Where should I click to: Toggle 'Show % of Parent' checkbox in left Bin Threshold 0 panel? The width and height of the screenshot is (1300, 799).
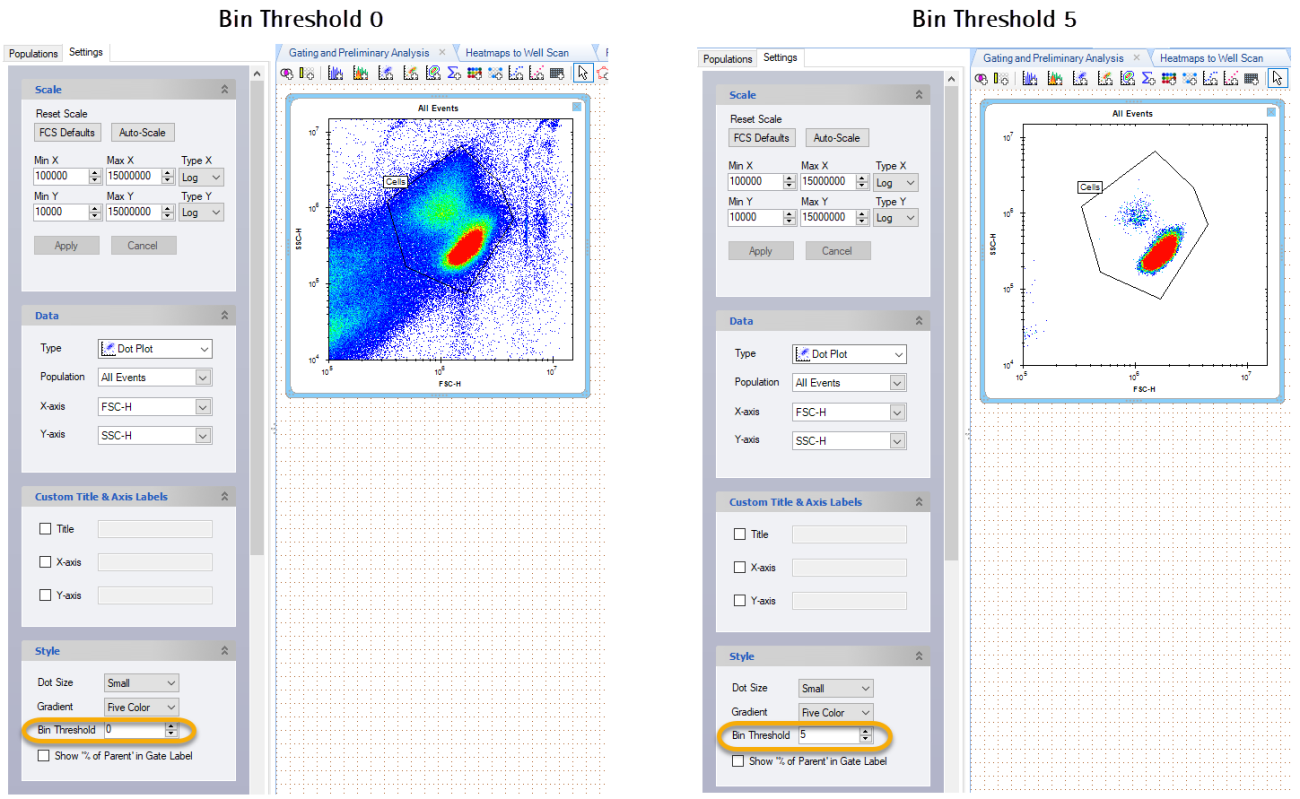tap(44, 756)
